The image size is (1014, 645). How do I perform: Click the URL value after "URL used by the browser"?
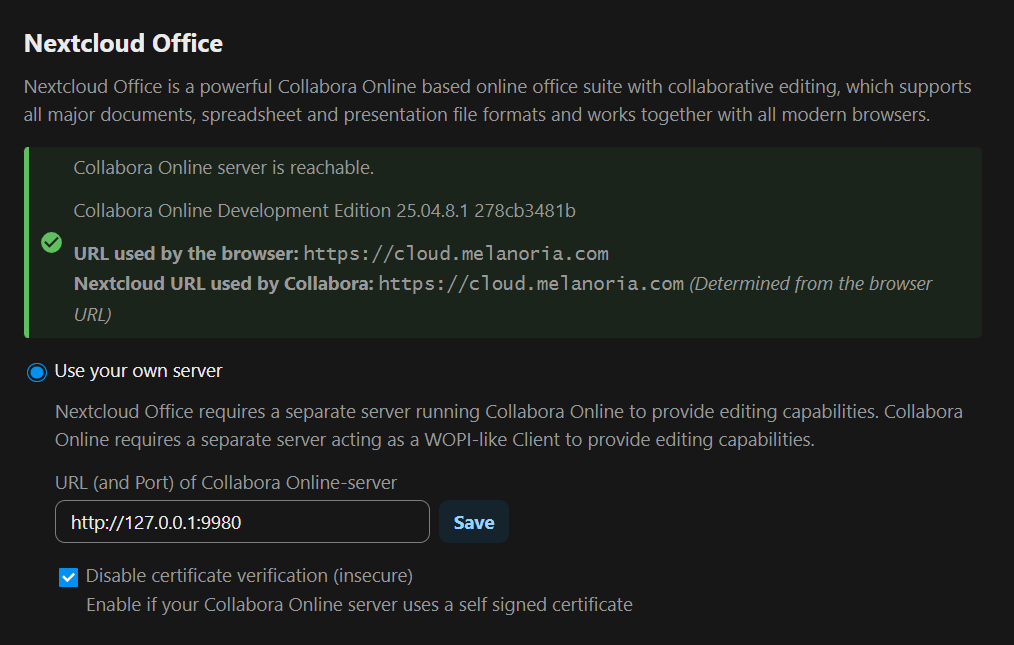pos(456,253)
